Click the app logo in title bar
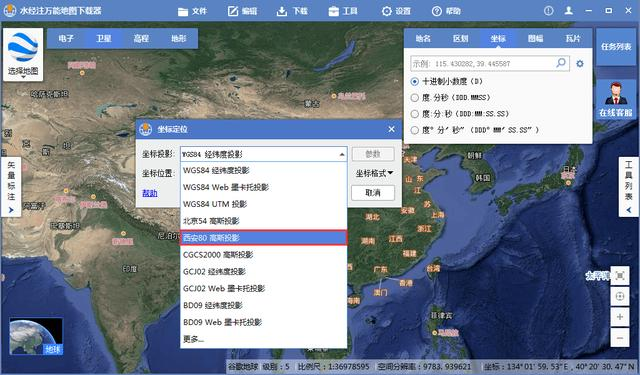The width and height of the screenshot is (640, 375). pyautogui.click(x=10, y=11)
